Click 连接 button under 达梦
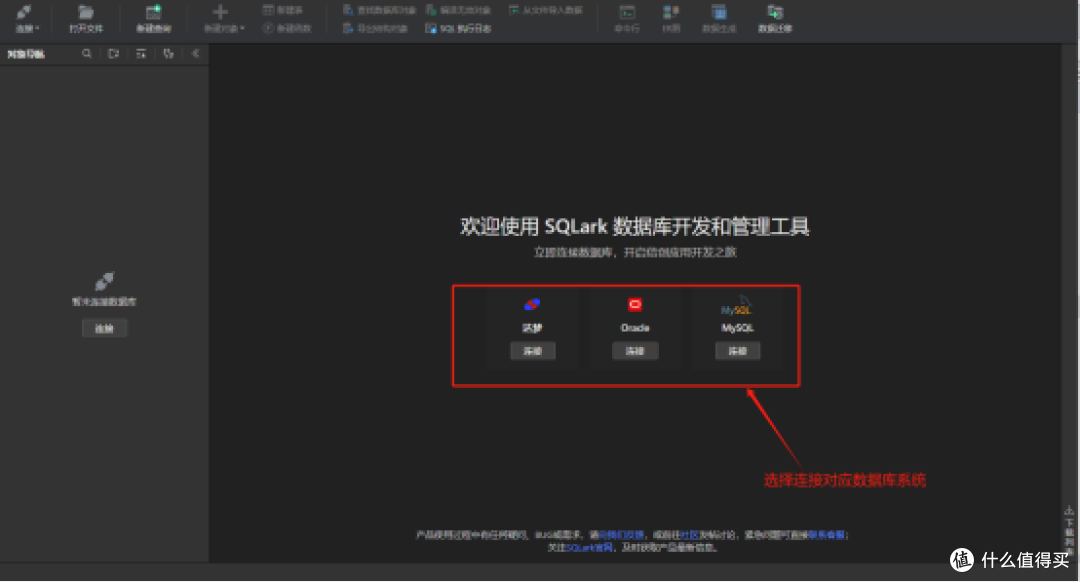 point(532,351)
